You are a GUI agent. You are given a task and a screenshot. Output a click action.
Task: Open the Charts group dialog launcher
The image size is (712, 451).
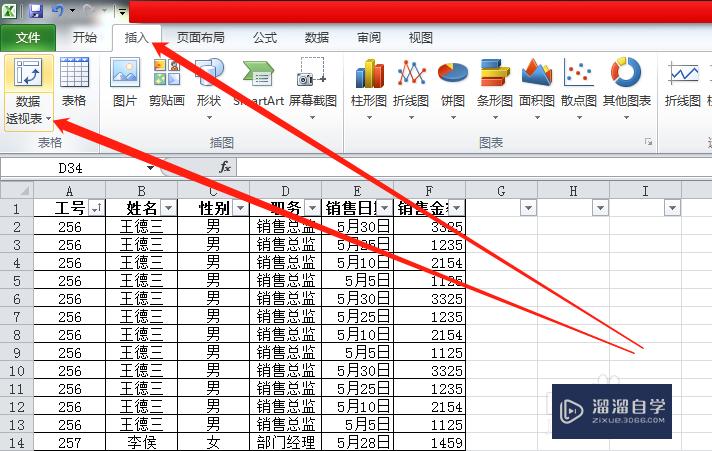coord(649,142)
